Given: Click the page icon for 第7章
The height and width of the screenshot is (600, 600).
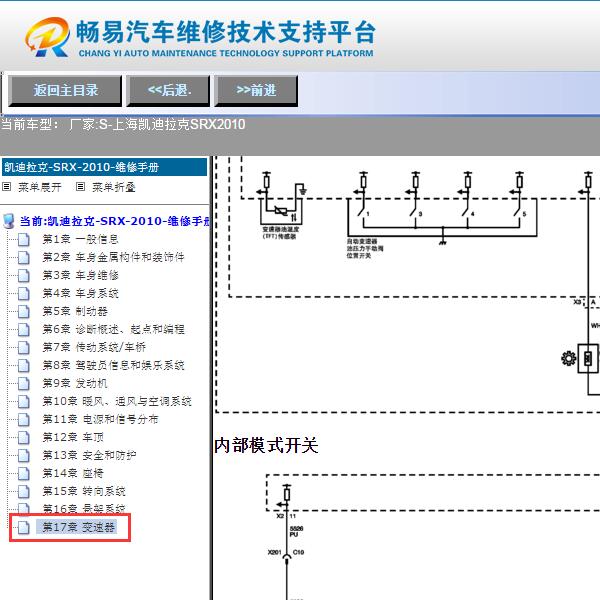Looking at the screenshot, I should click(24, 347).
